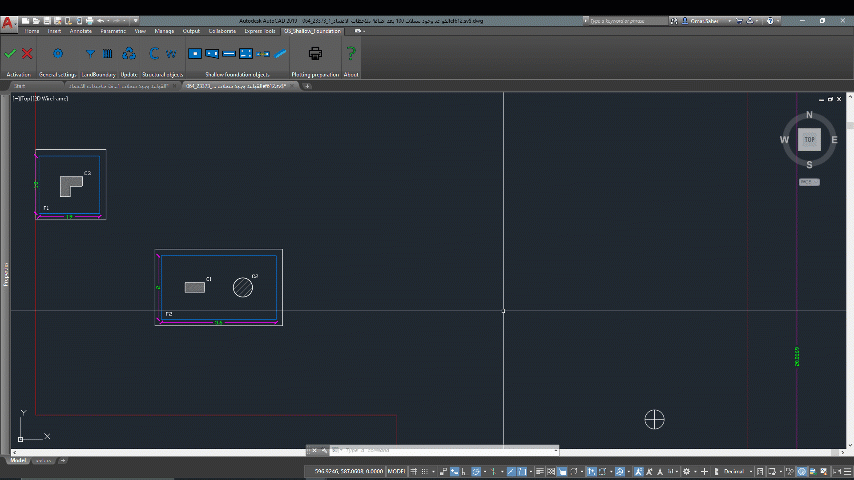Image resolution: width=854 pixels, height=480 pixels.
Task: Open the View ribbon tab
Action: (x=140, y=31)
